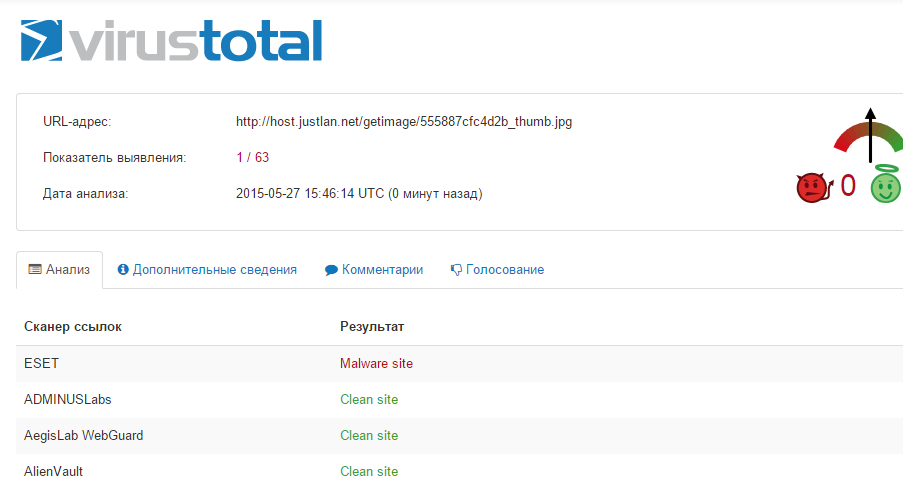Click the red devil malicious vote icon
Screen dimensions: 903x489
pyautogui.click(x=814, y=187)
